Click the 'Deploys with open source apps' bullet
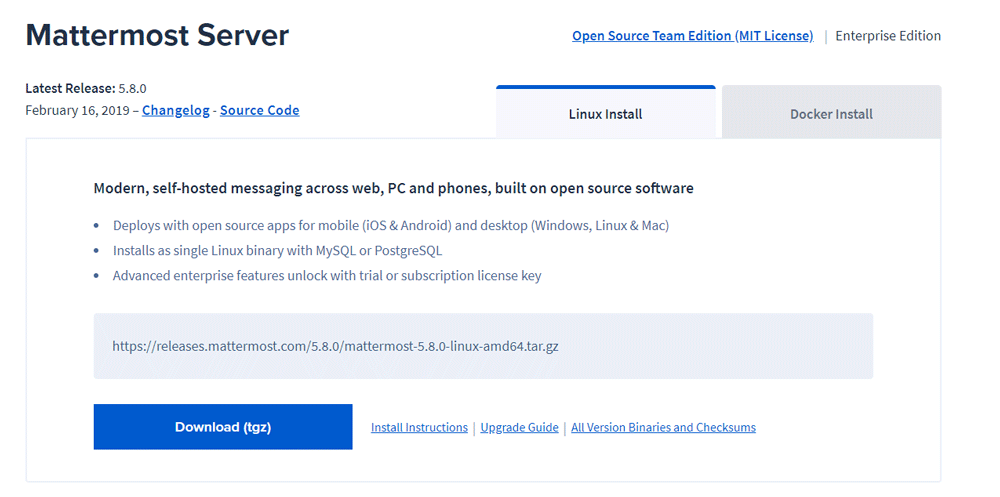 [x=391, y=226]
